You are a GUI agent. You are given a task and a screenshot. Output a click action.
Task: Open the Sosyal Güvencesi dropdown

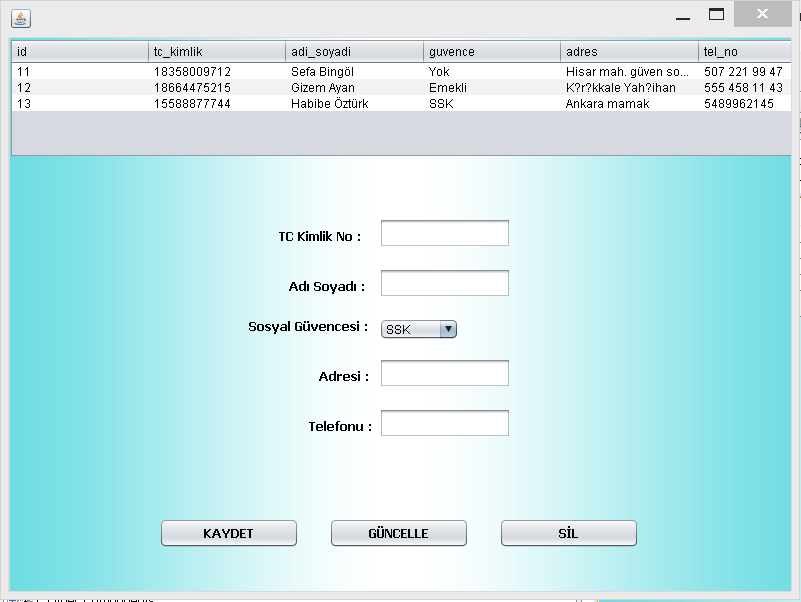tap(418, 329)
